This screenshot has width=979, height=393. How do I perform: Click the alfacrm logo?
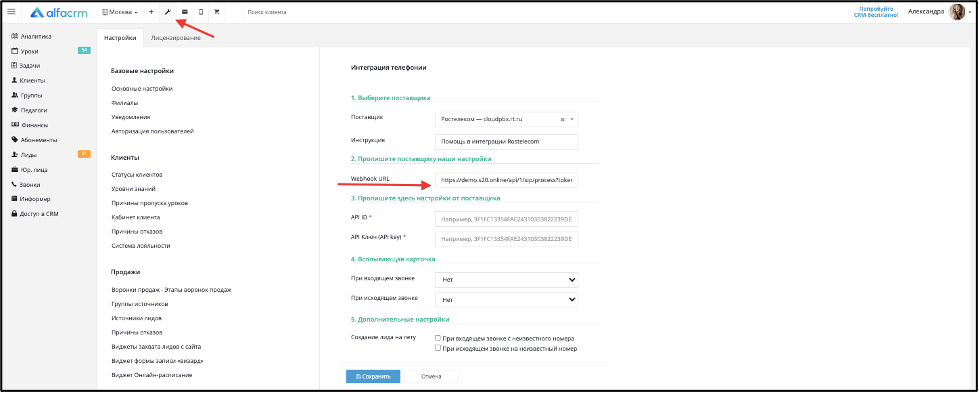59,12
